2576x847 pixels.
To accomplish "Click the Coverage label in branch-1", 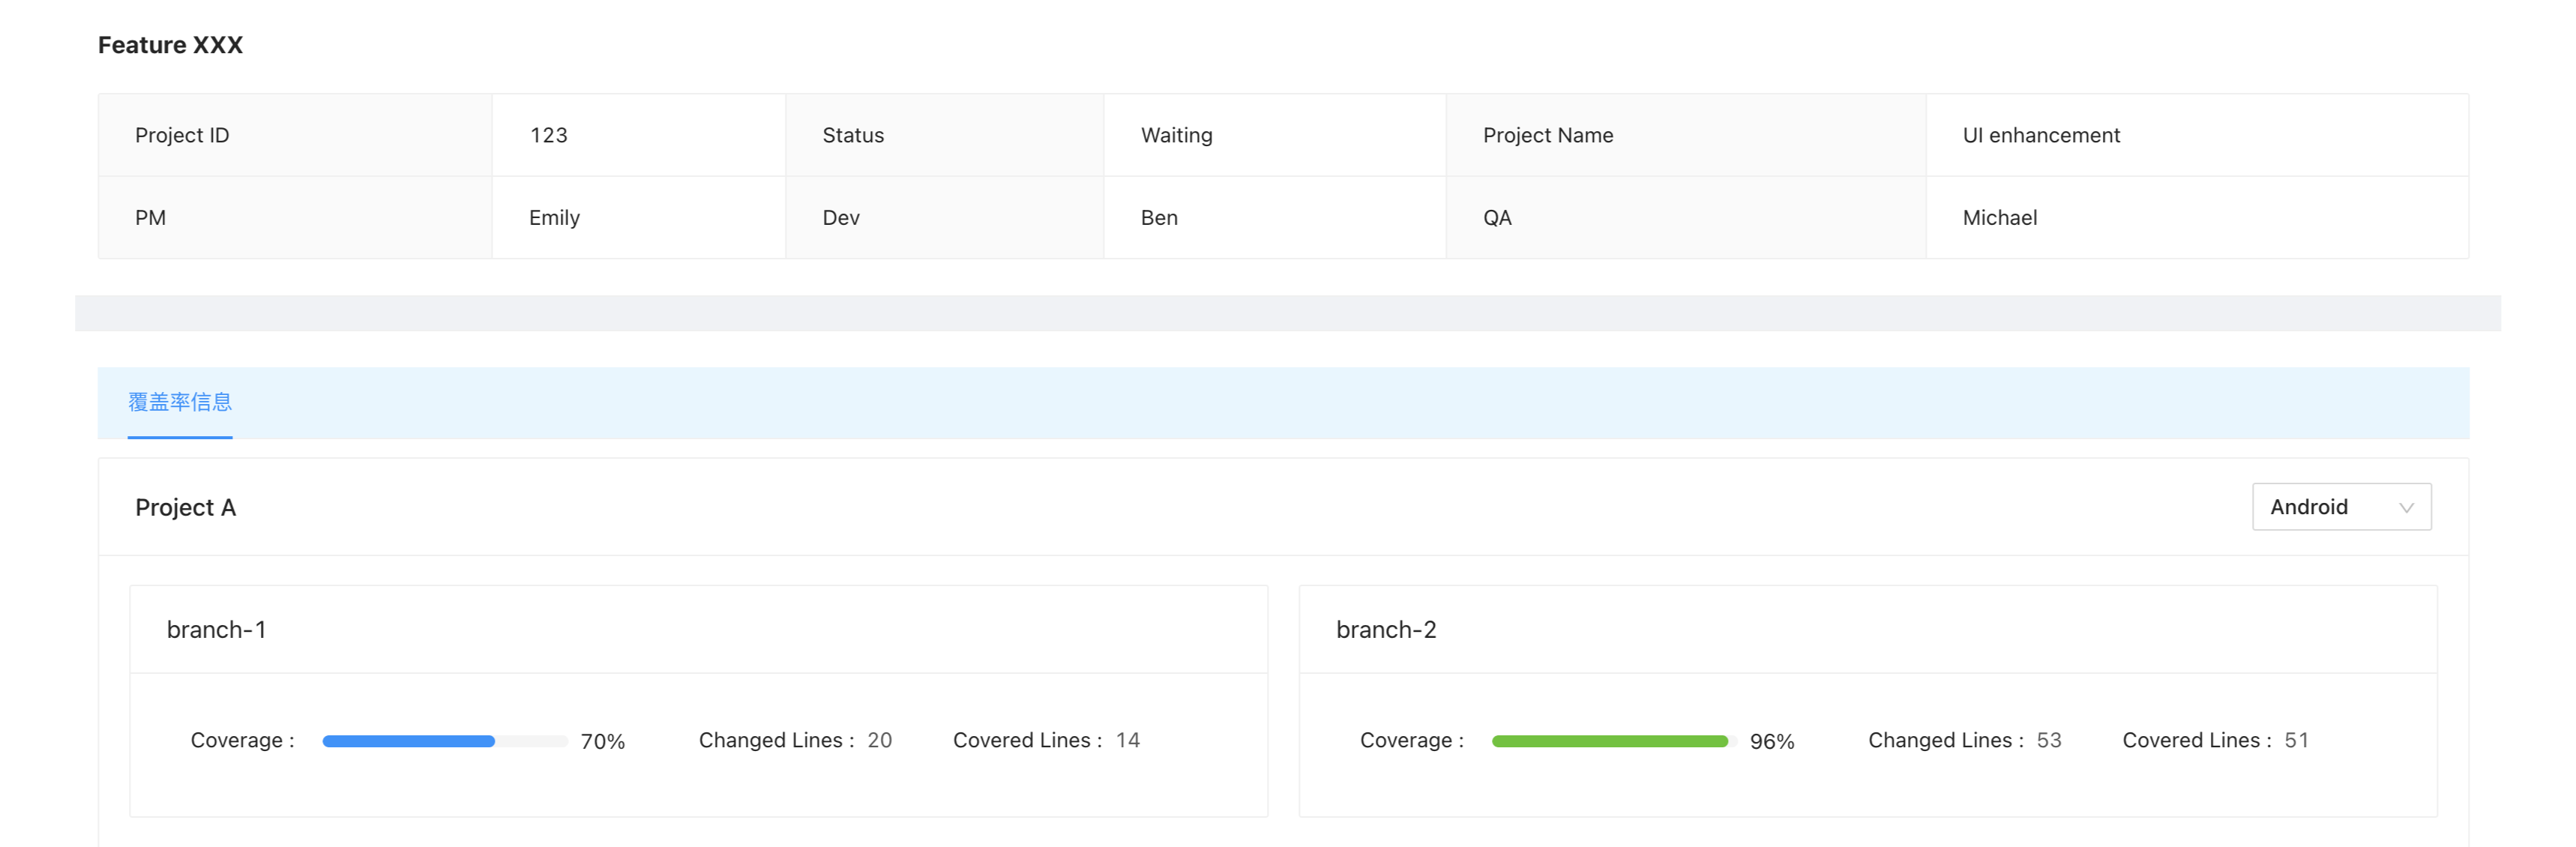I will pos(243,741).
